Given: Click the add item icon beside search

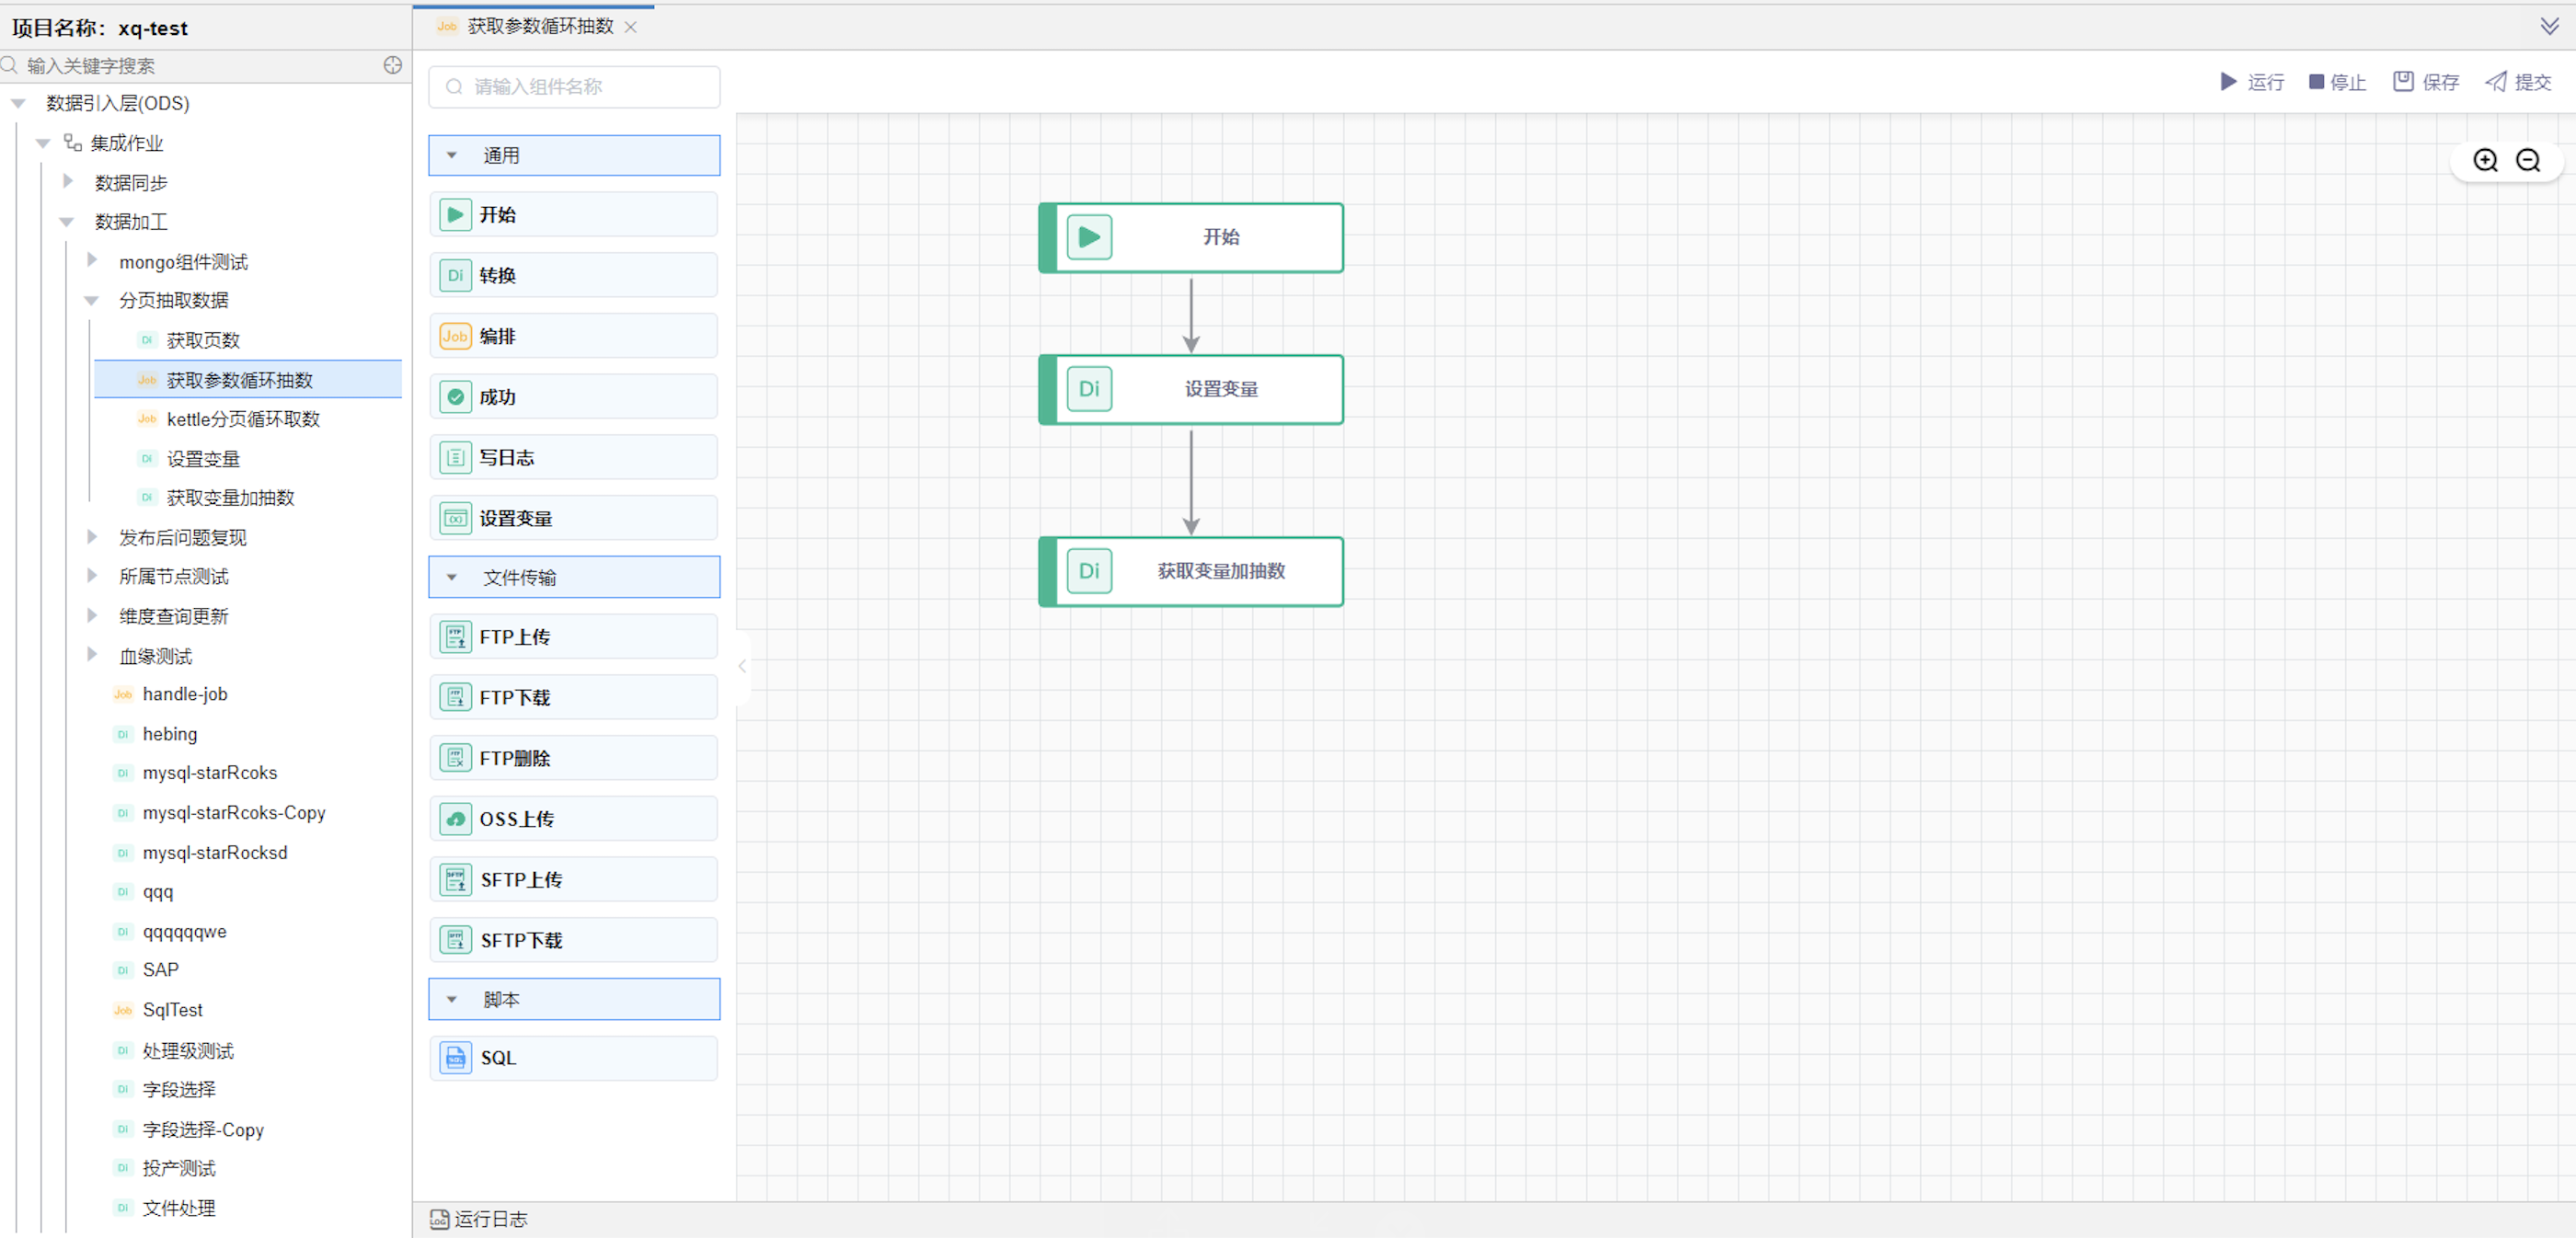Looking at the screenshot, I should [393, 65].
